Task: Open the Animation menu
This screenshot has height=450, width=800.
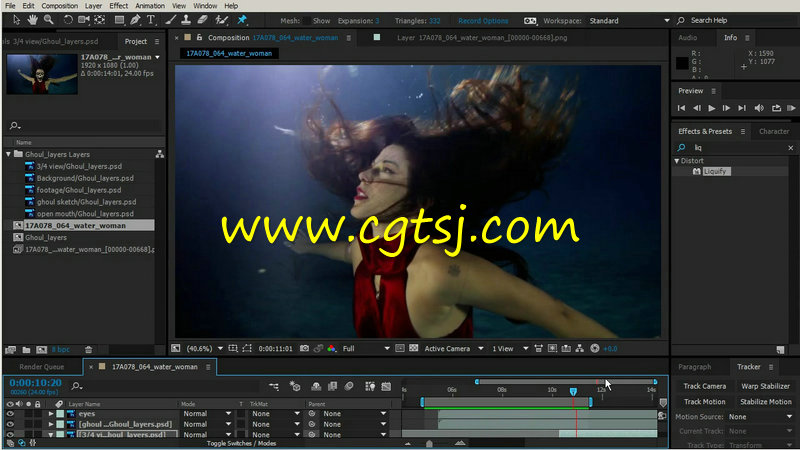Action: click(149, 6)
